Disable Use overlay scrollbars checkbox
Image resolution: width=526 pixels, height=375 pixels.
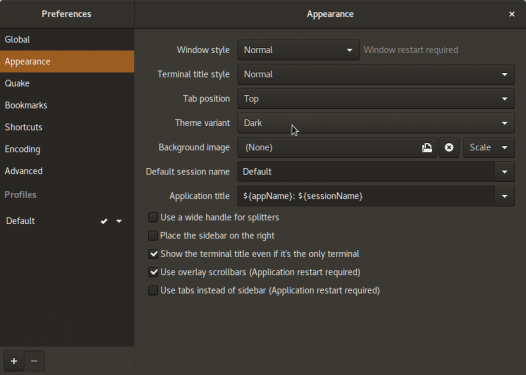153,272
